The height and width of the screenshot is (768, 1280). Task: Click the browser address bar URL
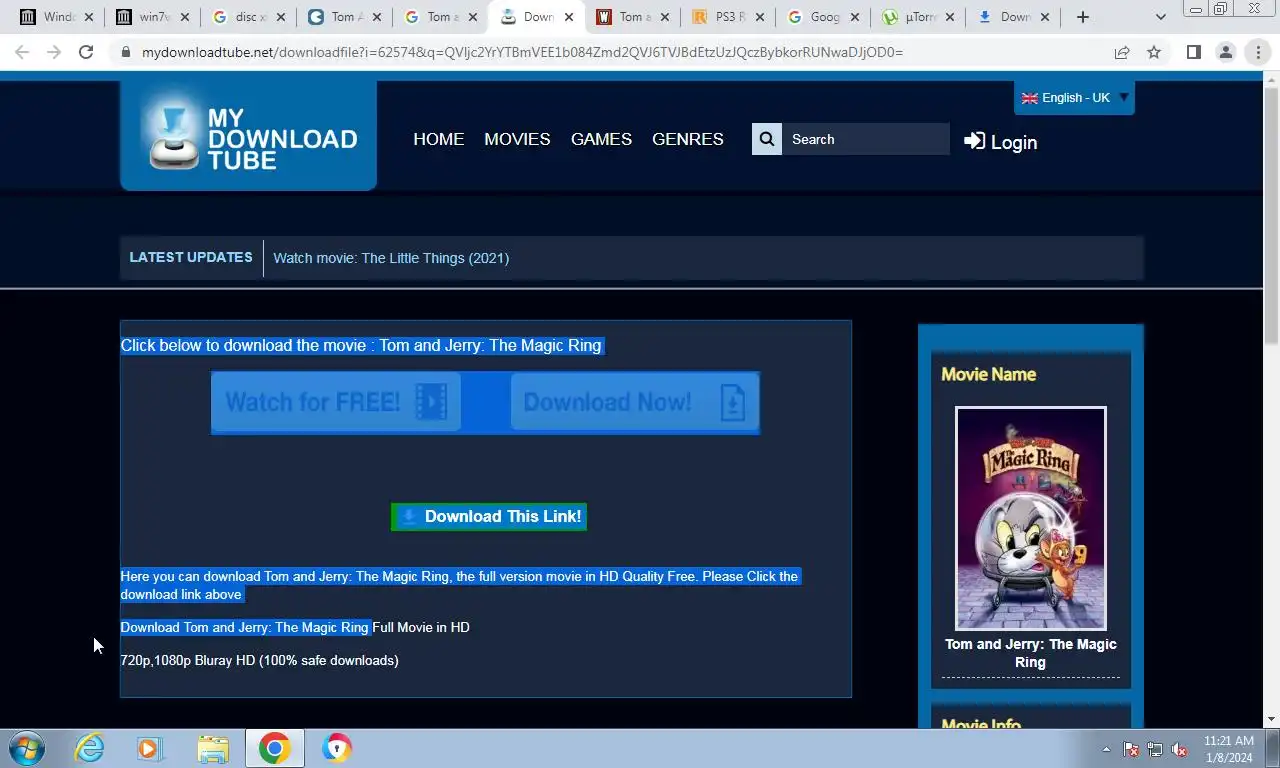(x=522, y=52)
